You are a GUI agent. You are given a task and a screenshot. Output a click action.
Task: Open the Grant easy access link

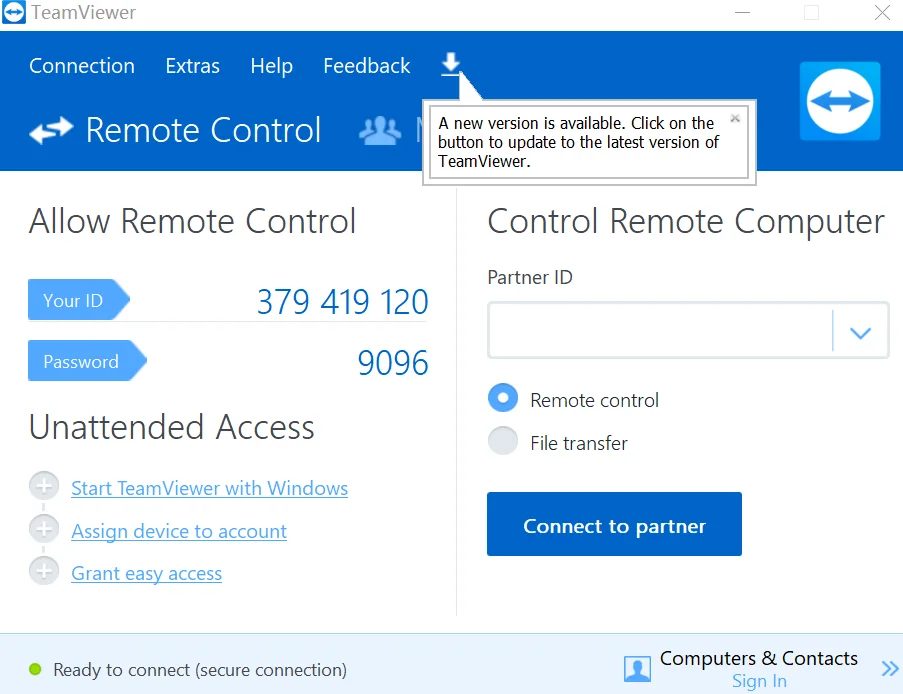tap(146, 574)
